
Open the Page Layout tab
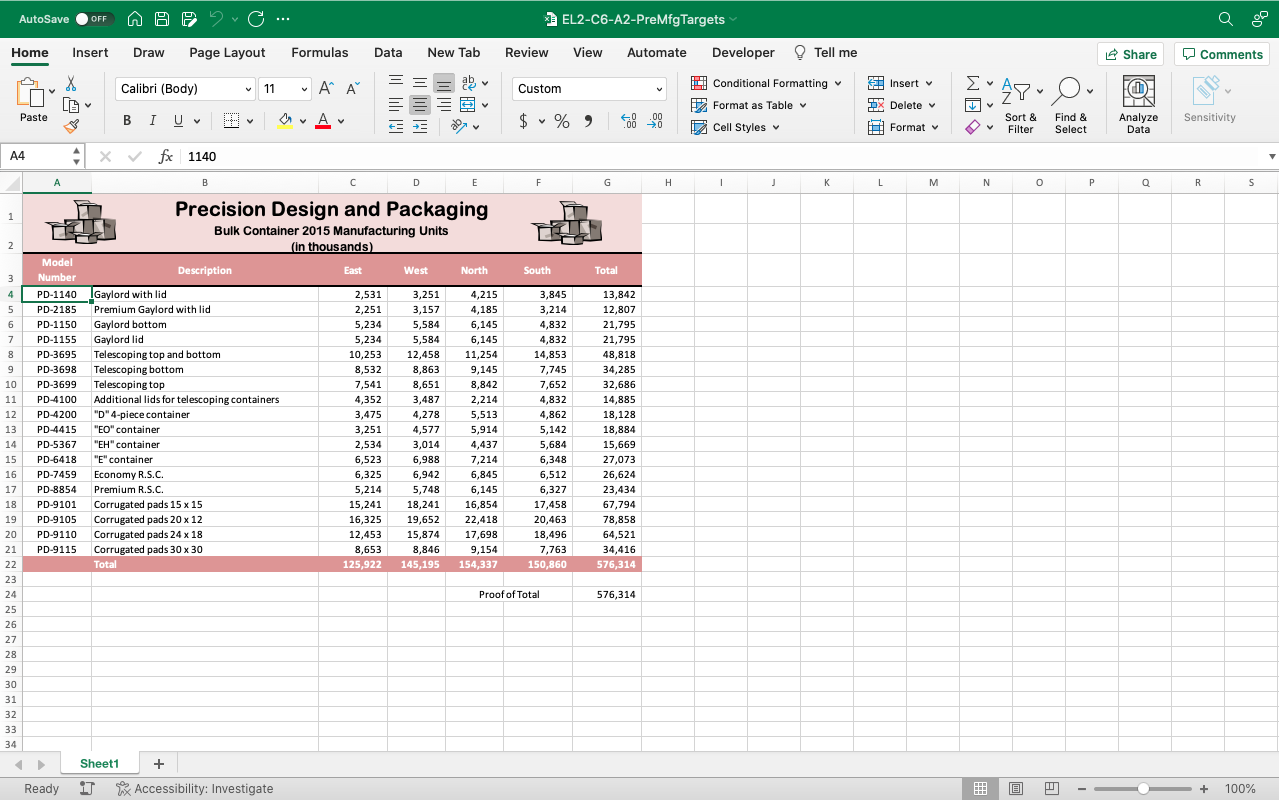pyautogui.click(x=227, y=53)
